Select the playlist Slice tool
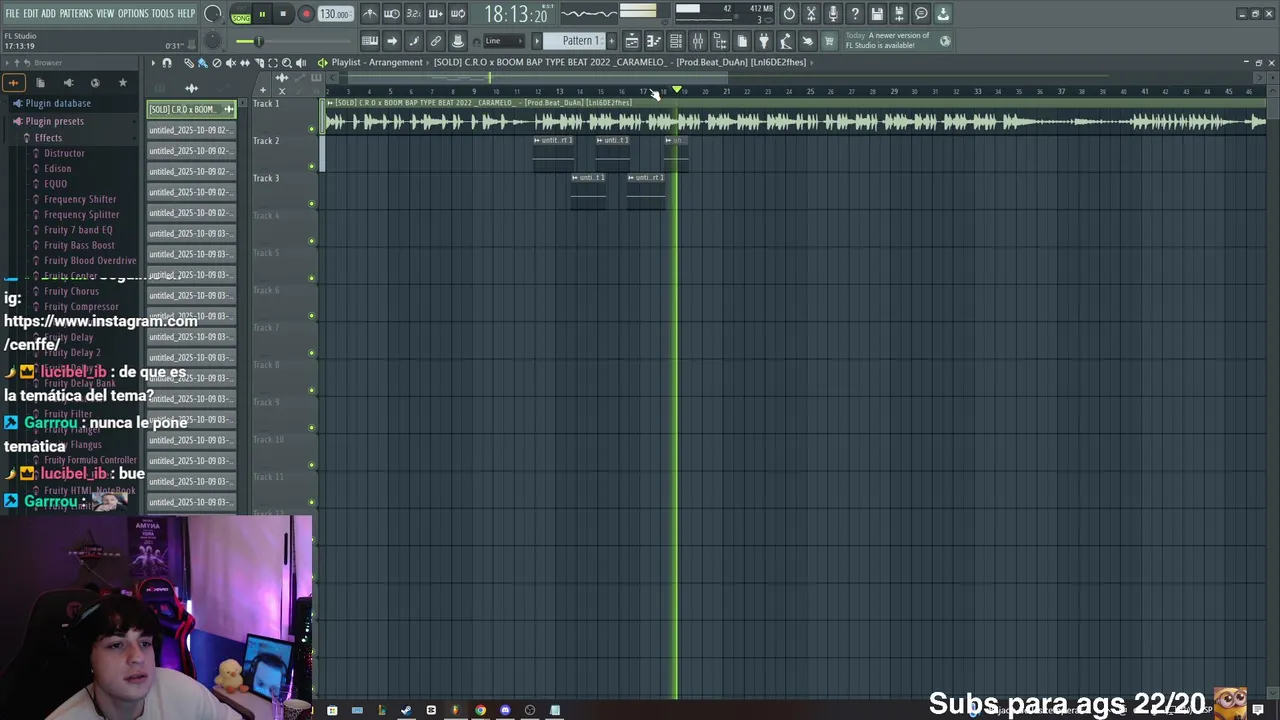 point(259,63)
